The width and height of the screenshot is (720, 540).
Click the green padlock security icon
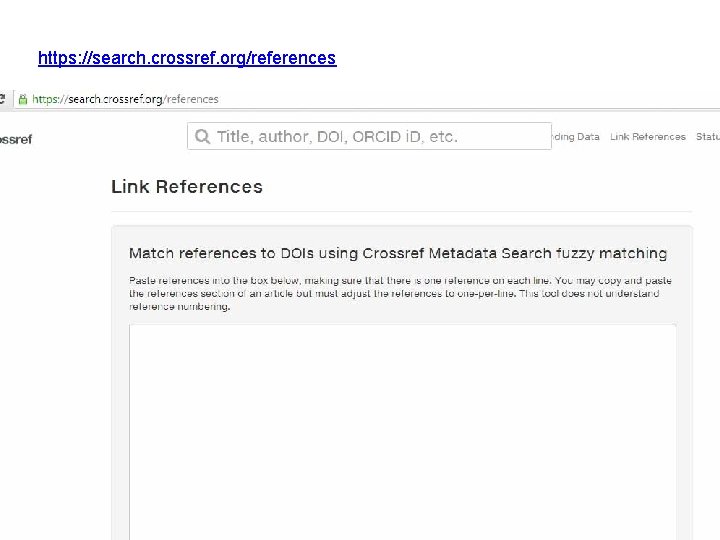pyautogui.click(x=23, y=99)
